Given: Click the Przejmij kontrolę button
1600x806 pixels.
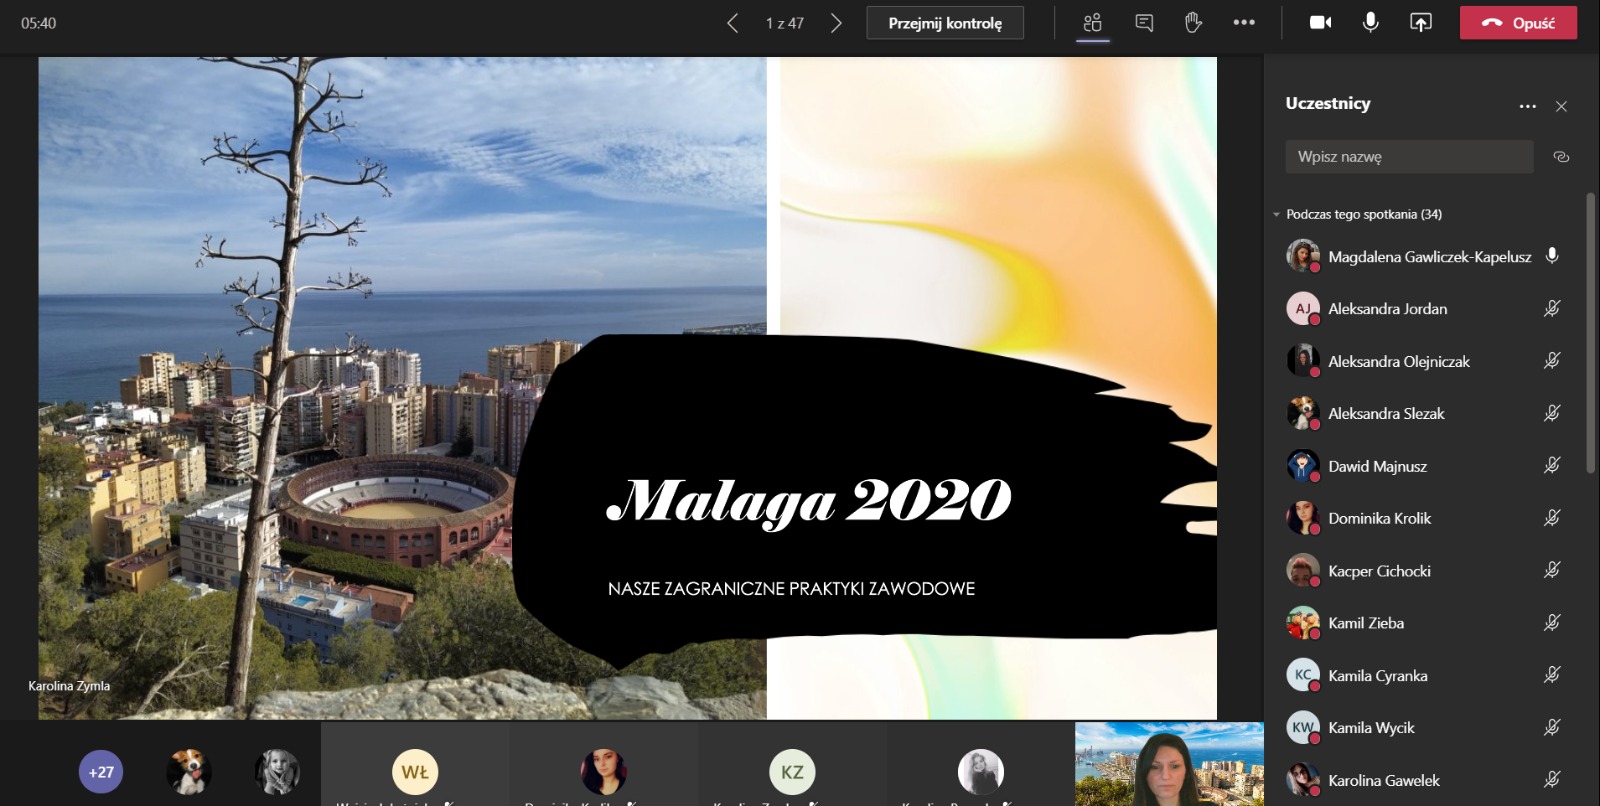Looking at the screenshot, I should tap(945, 23).
